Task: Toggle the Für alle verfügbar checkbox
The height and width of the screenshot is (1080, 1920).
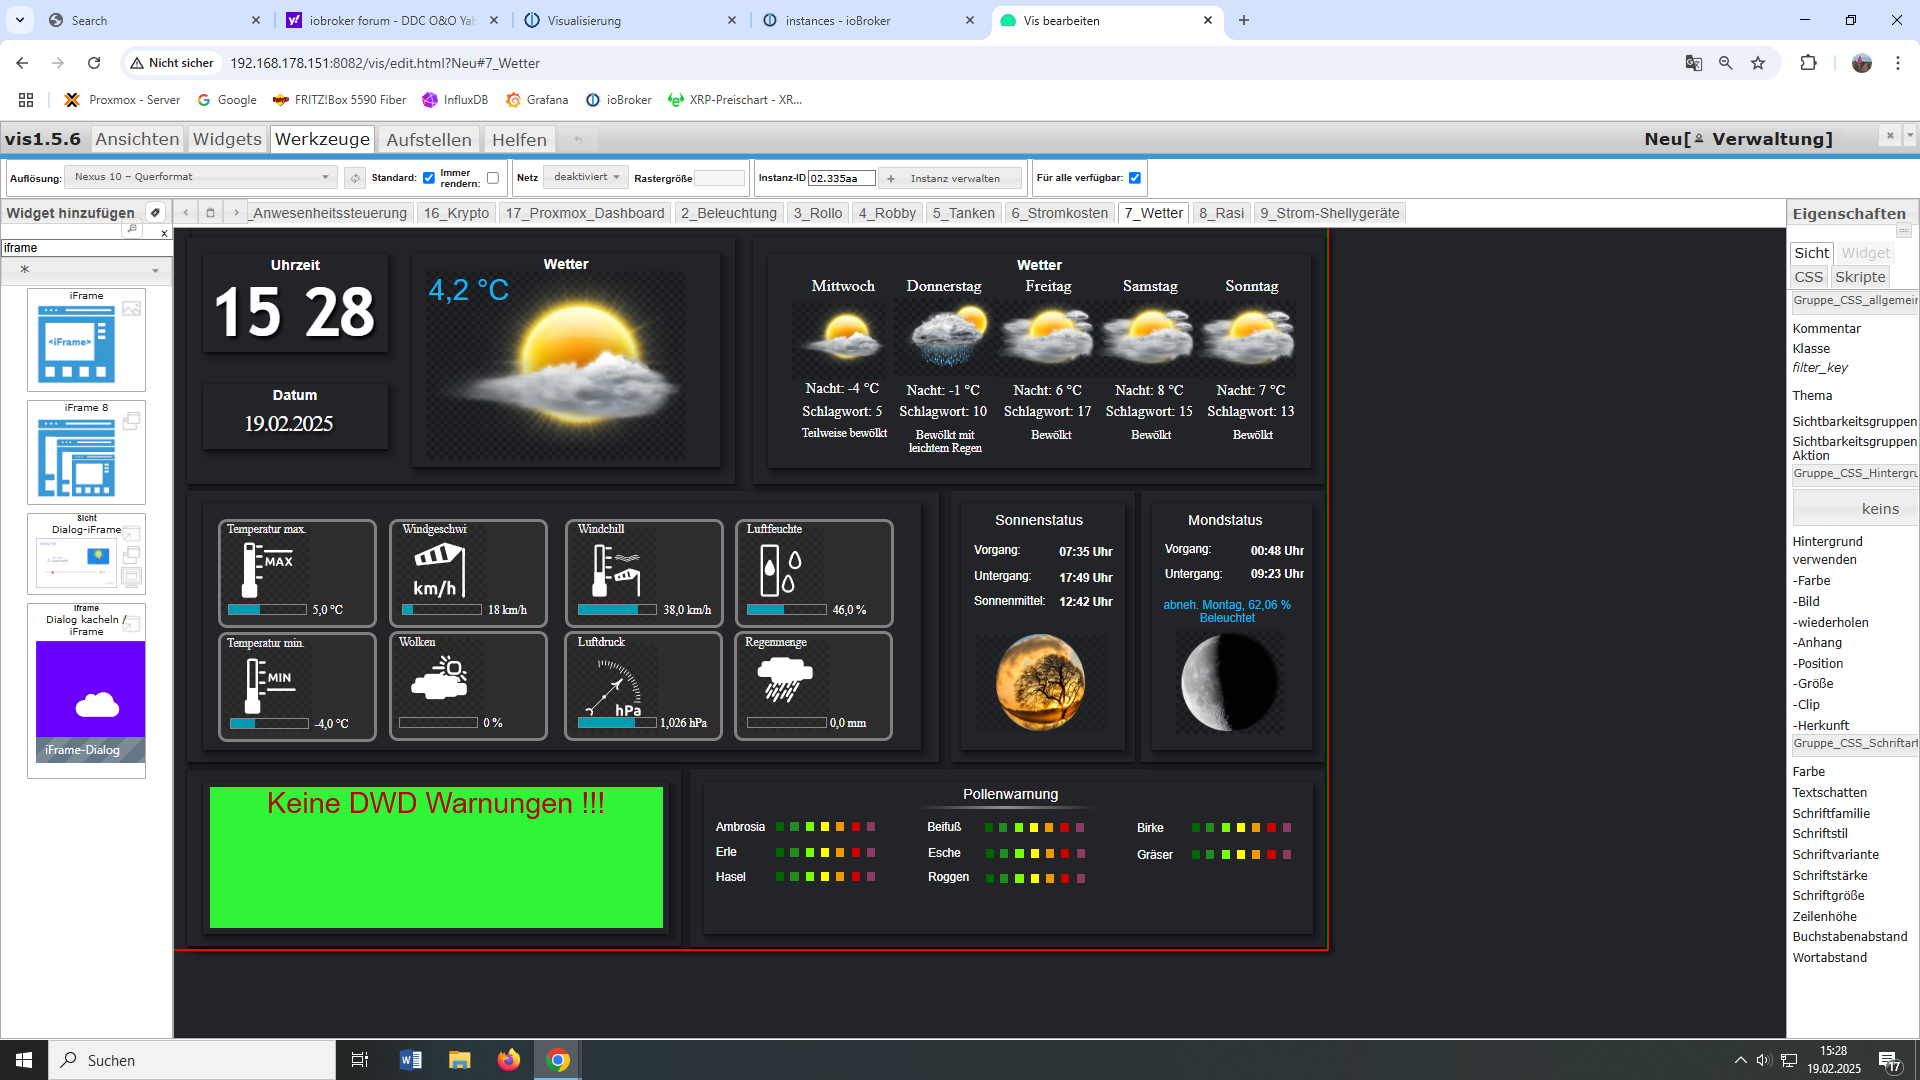Action: tap(1135, 178)
